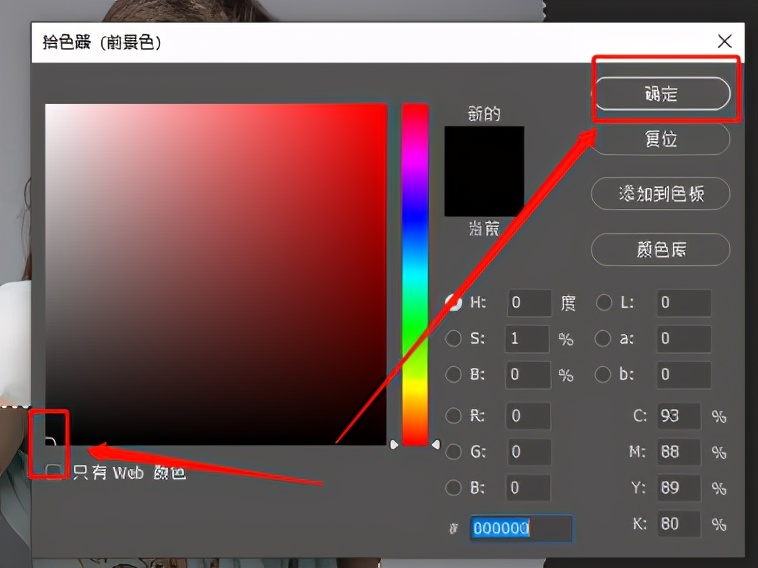Click the Y yellow percent field
Screen dimensions: 758x568
(679, 488)
